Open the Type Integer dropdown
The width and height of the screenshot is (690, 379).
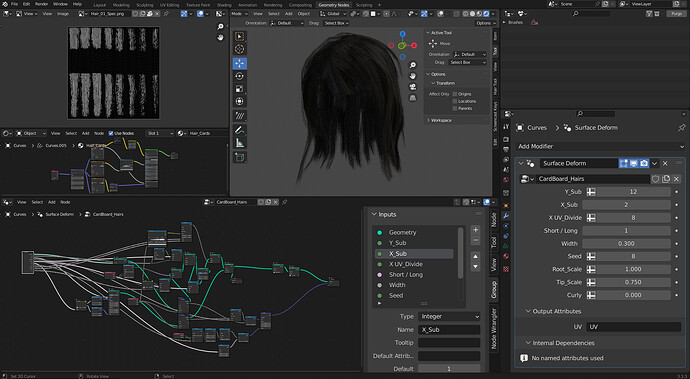tap(449, 316)
